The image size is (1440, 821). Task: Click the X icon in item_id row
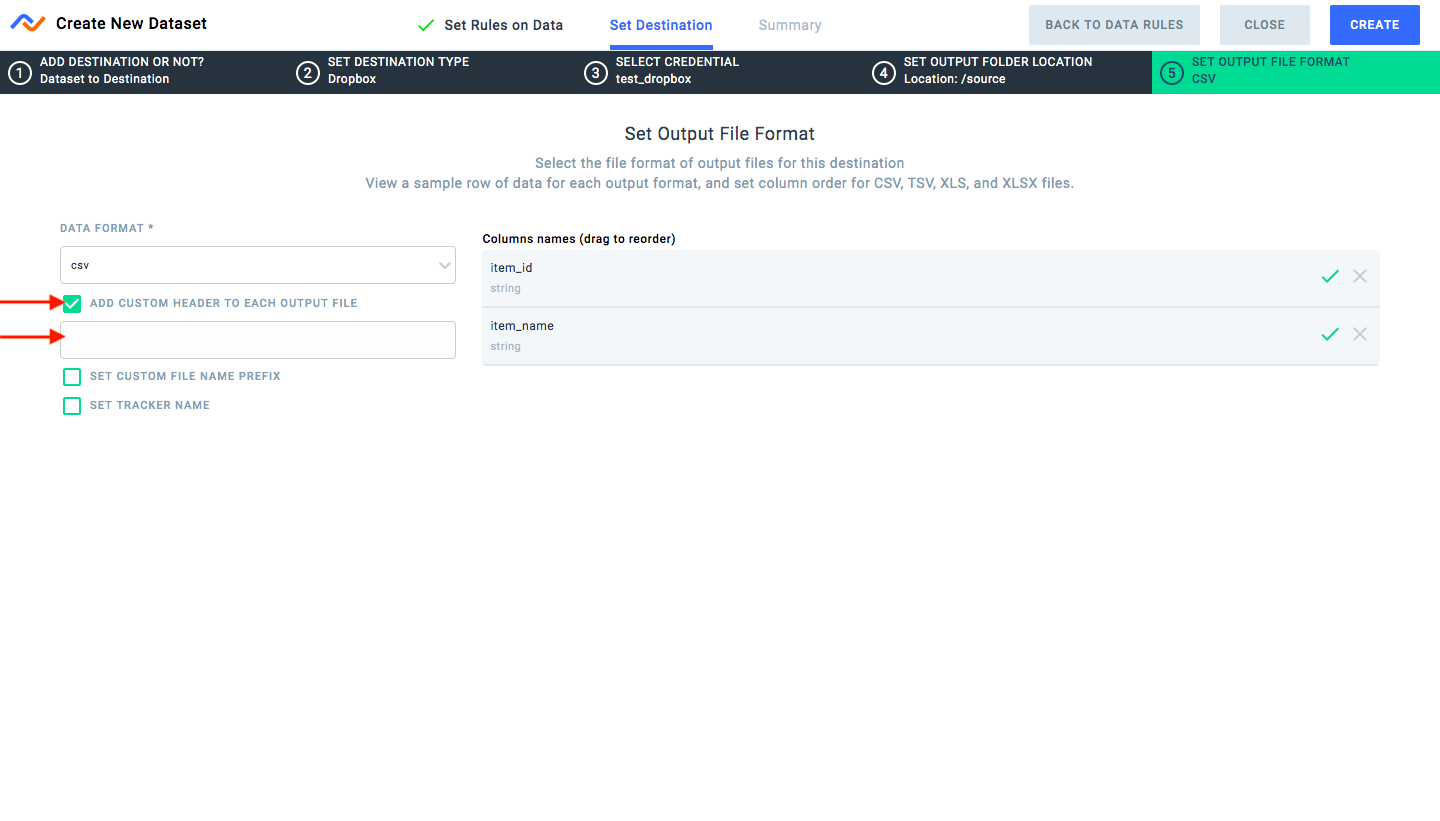pyautogui.click(x=1360, y=276)
